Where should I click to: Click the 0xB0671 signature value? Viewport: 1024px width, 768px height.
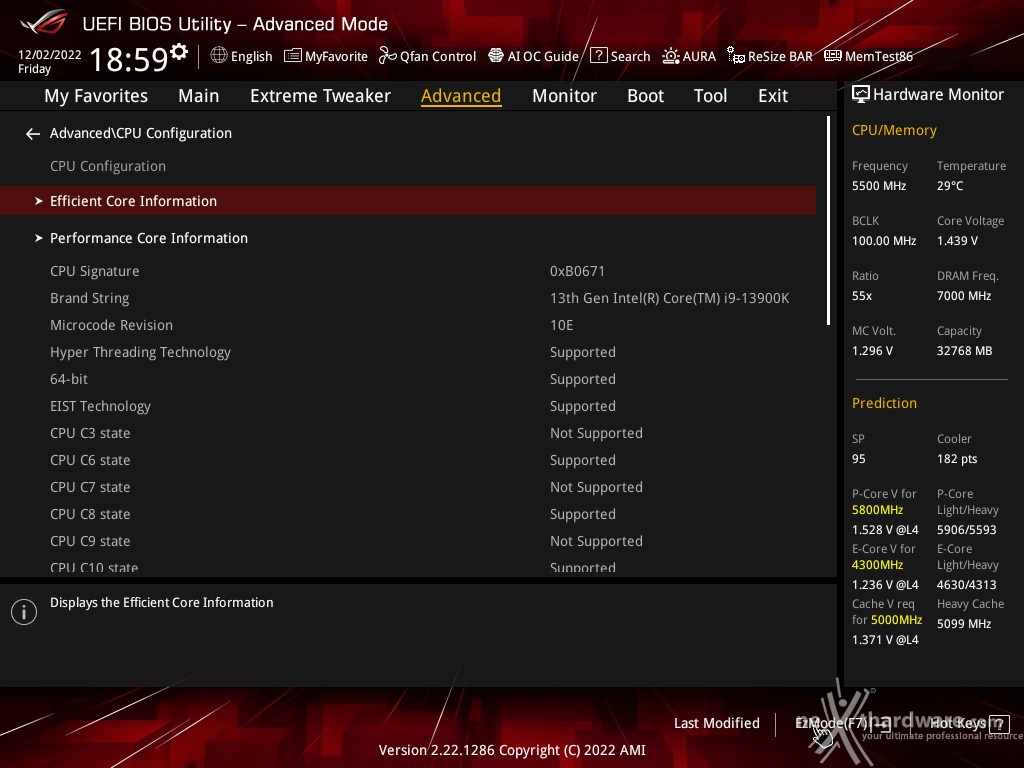click(577, 271)
